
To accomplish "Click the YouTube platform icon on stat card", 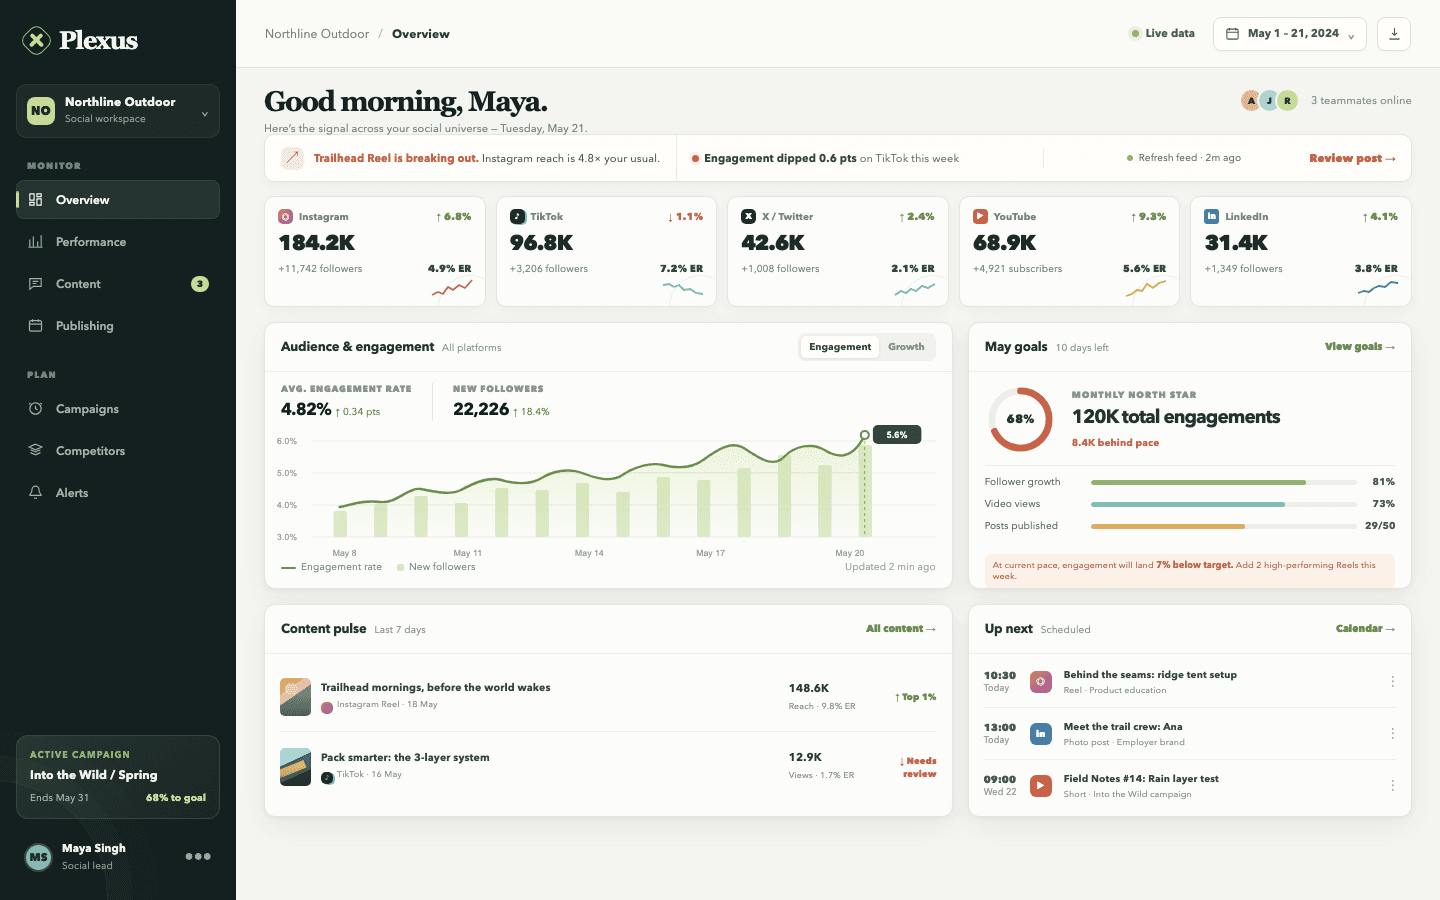I will pyautogui.click(x=980, y=216).
